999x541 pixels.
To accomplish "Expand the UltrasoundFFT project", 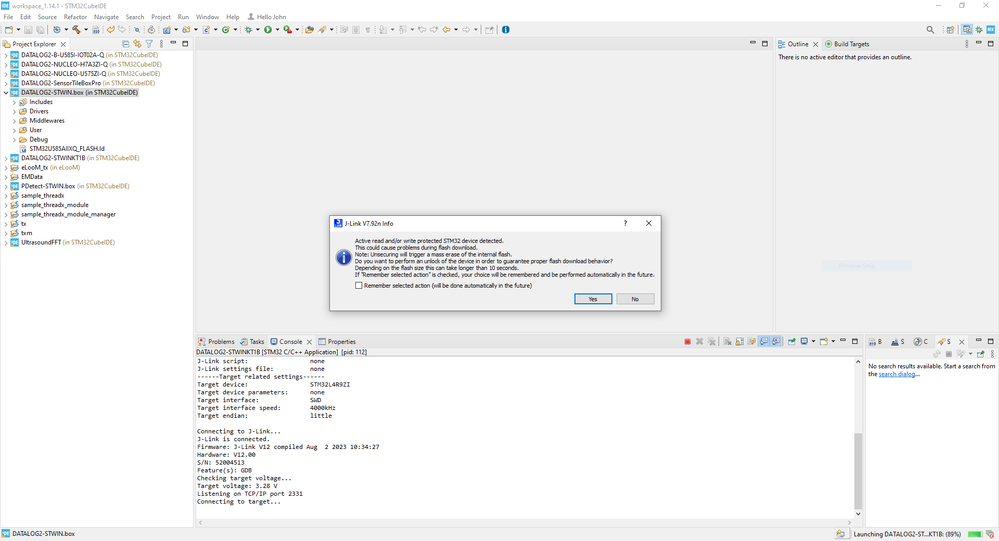I will [6, 242].
